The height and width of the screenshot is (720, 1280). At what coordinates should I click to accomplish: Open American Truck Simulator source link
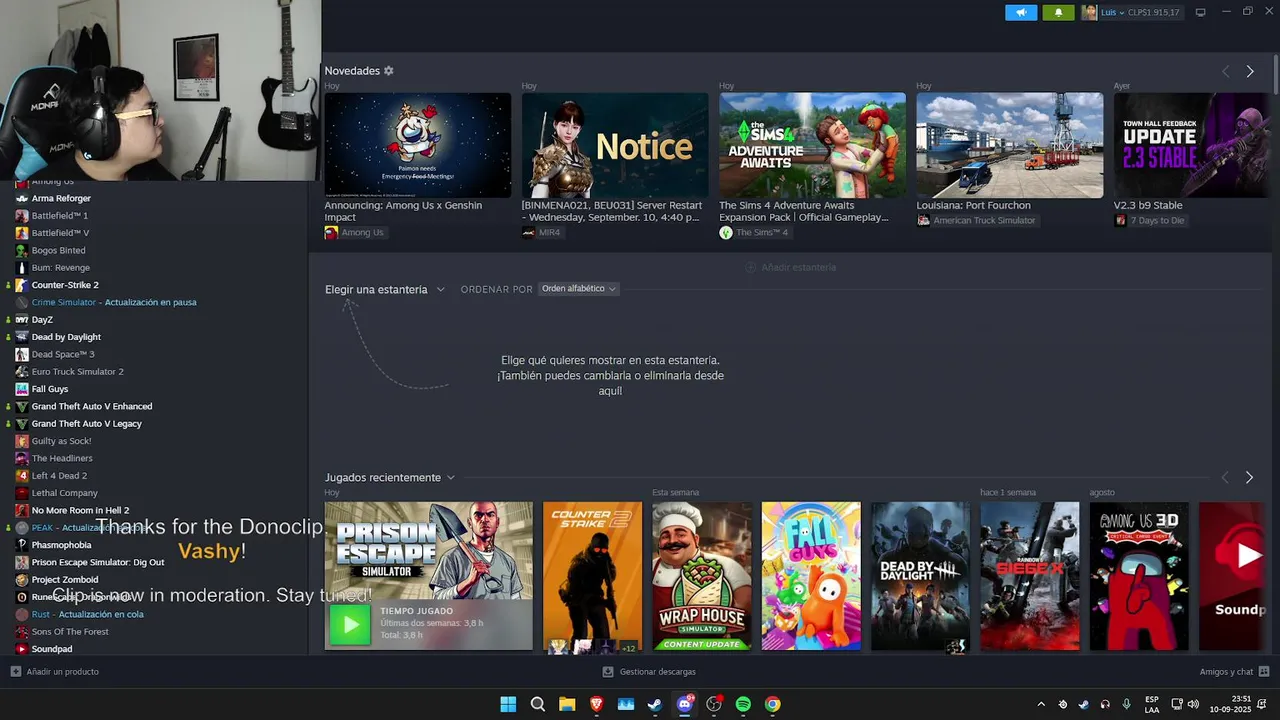(x=984, y=220)
